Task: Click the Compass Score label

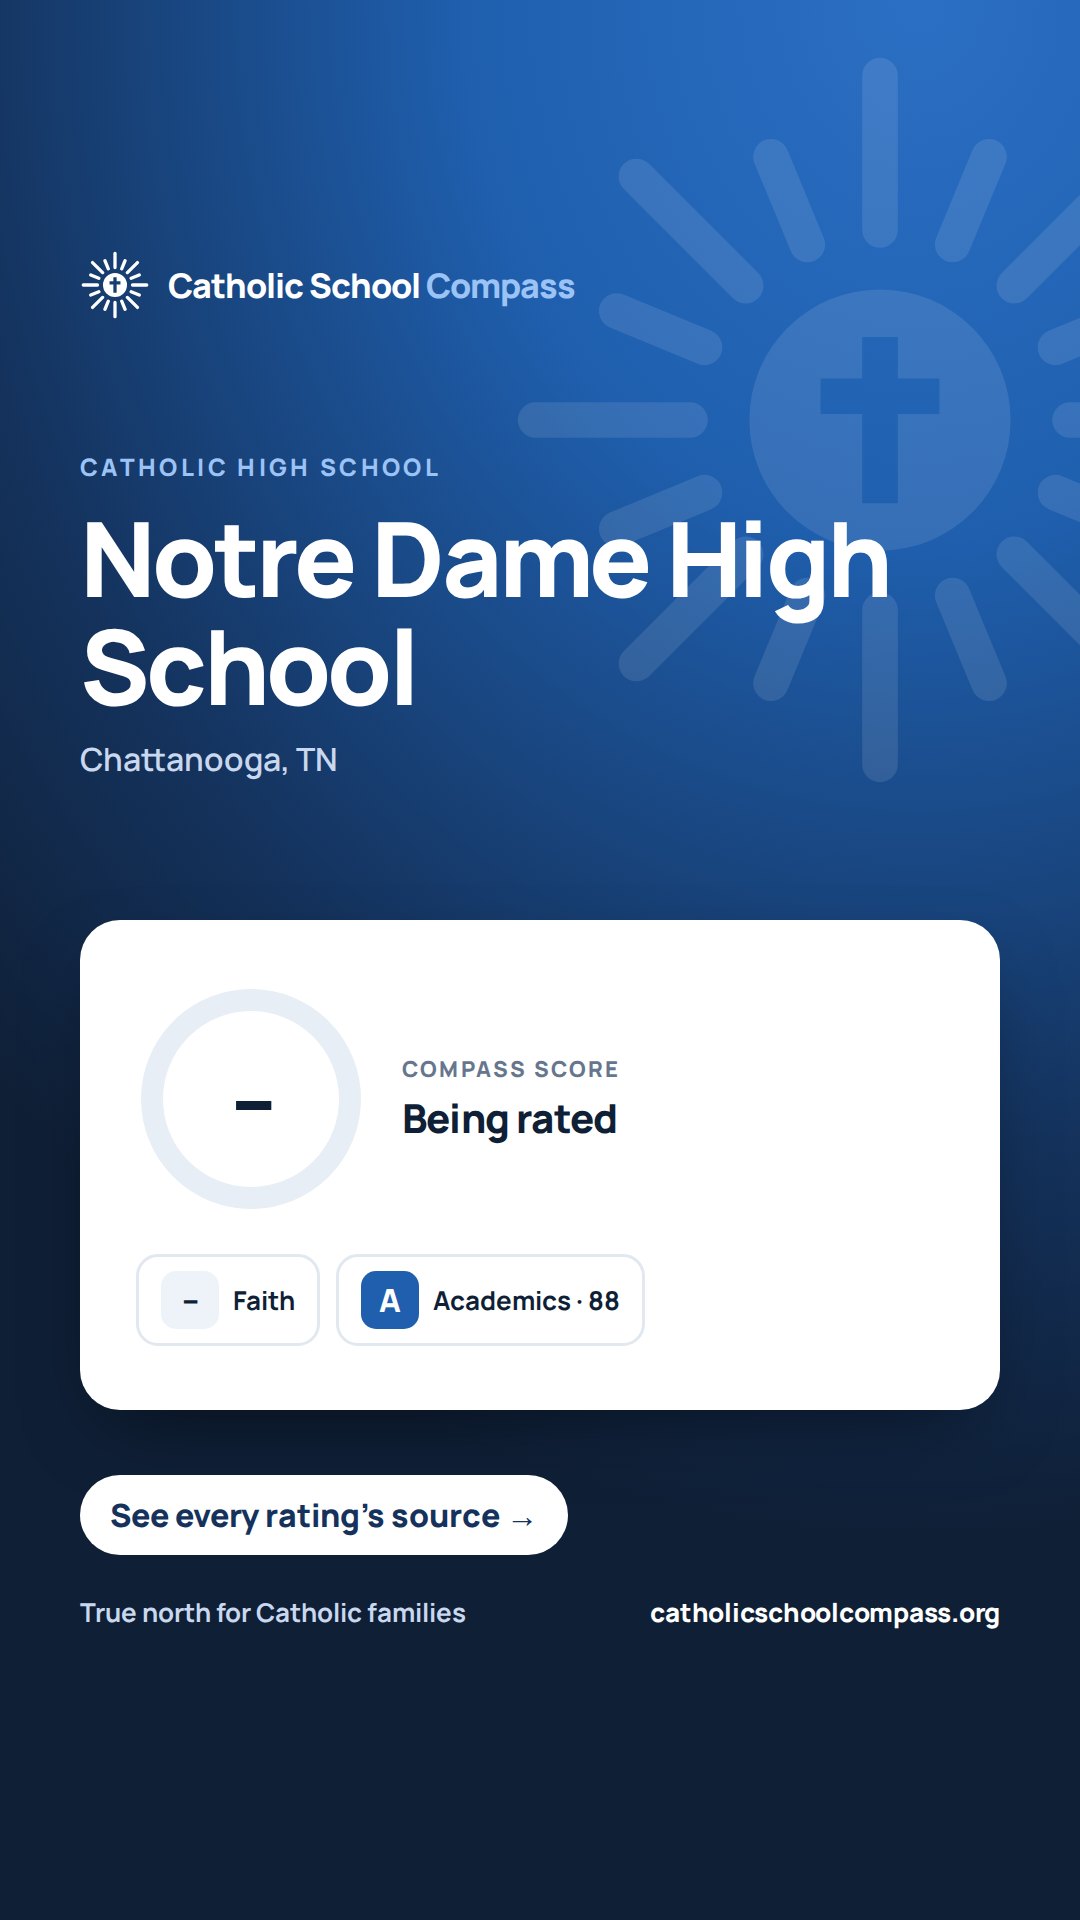Action: [510, 1069]
